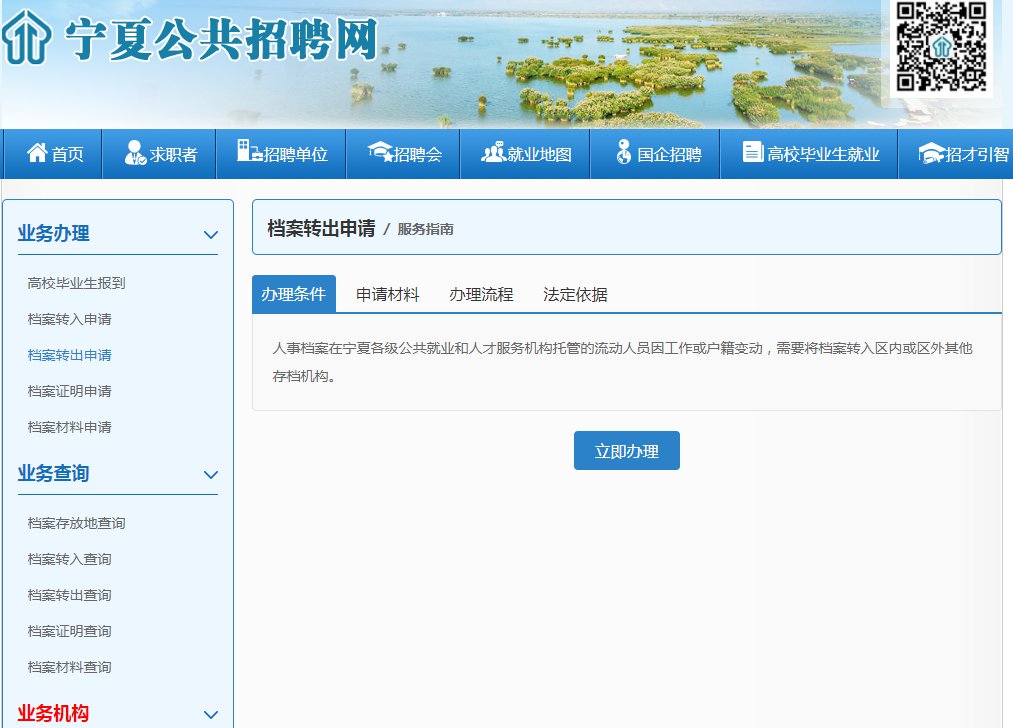Switch to the 申请材料 tab
Viewport: 1013px width, 728px height.
(388, 294)
